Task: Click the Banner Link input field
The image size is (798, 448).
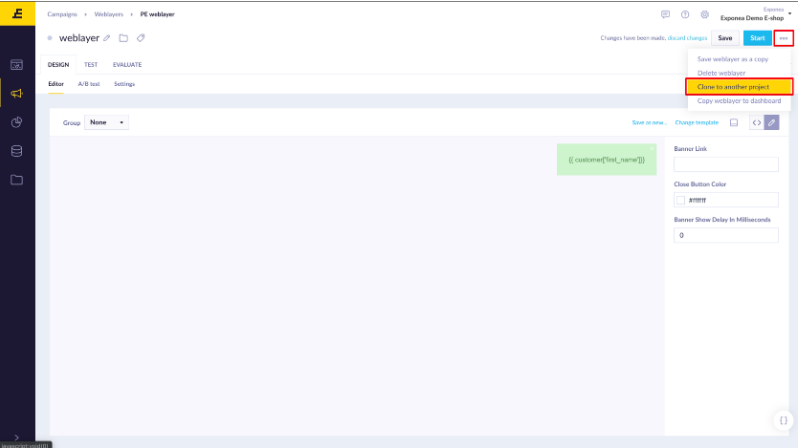Action: (726, 164)
